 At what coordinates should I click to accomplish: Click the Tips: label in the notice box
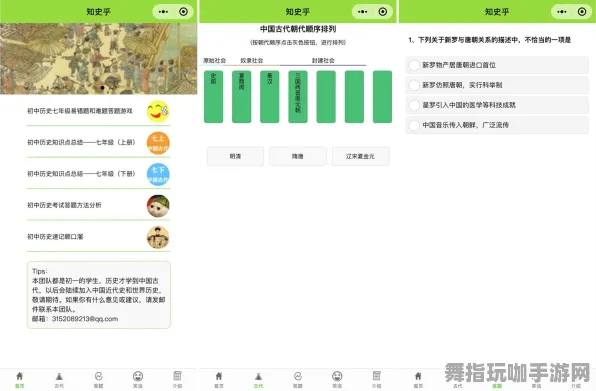coord(40,271)
